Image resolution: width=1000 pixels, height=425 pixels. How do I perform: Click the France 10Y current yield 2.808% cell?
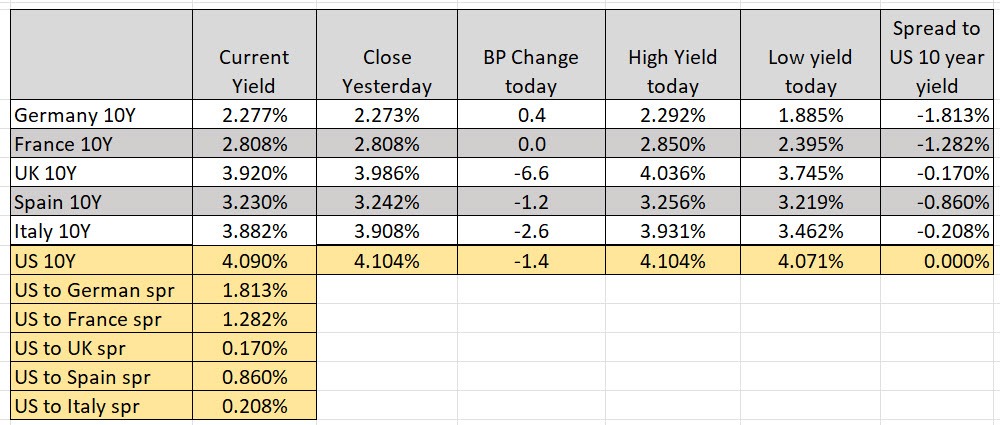(x=253, y=144)
